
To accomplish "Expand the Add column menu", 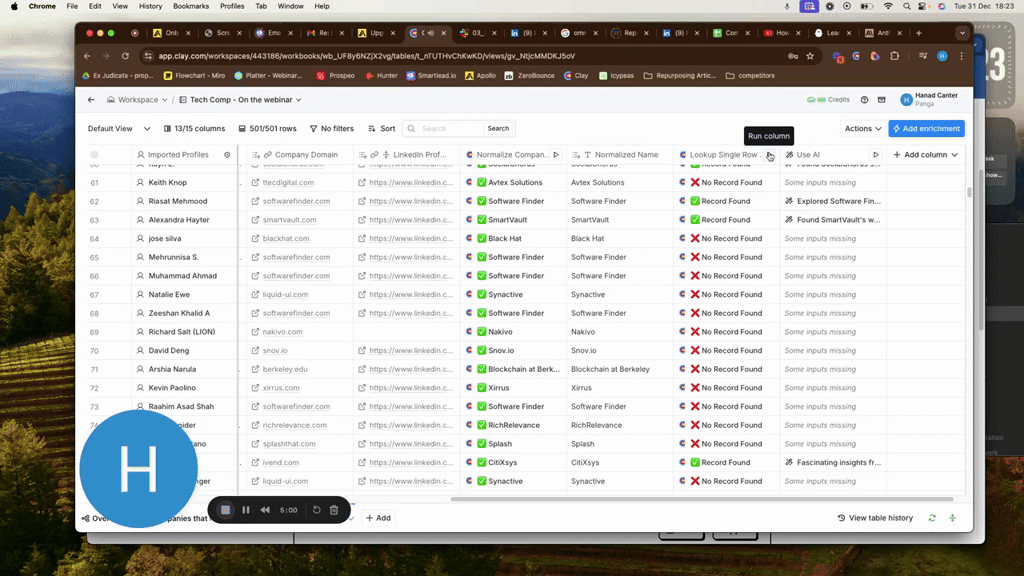I will [925, 155].
